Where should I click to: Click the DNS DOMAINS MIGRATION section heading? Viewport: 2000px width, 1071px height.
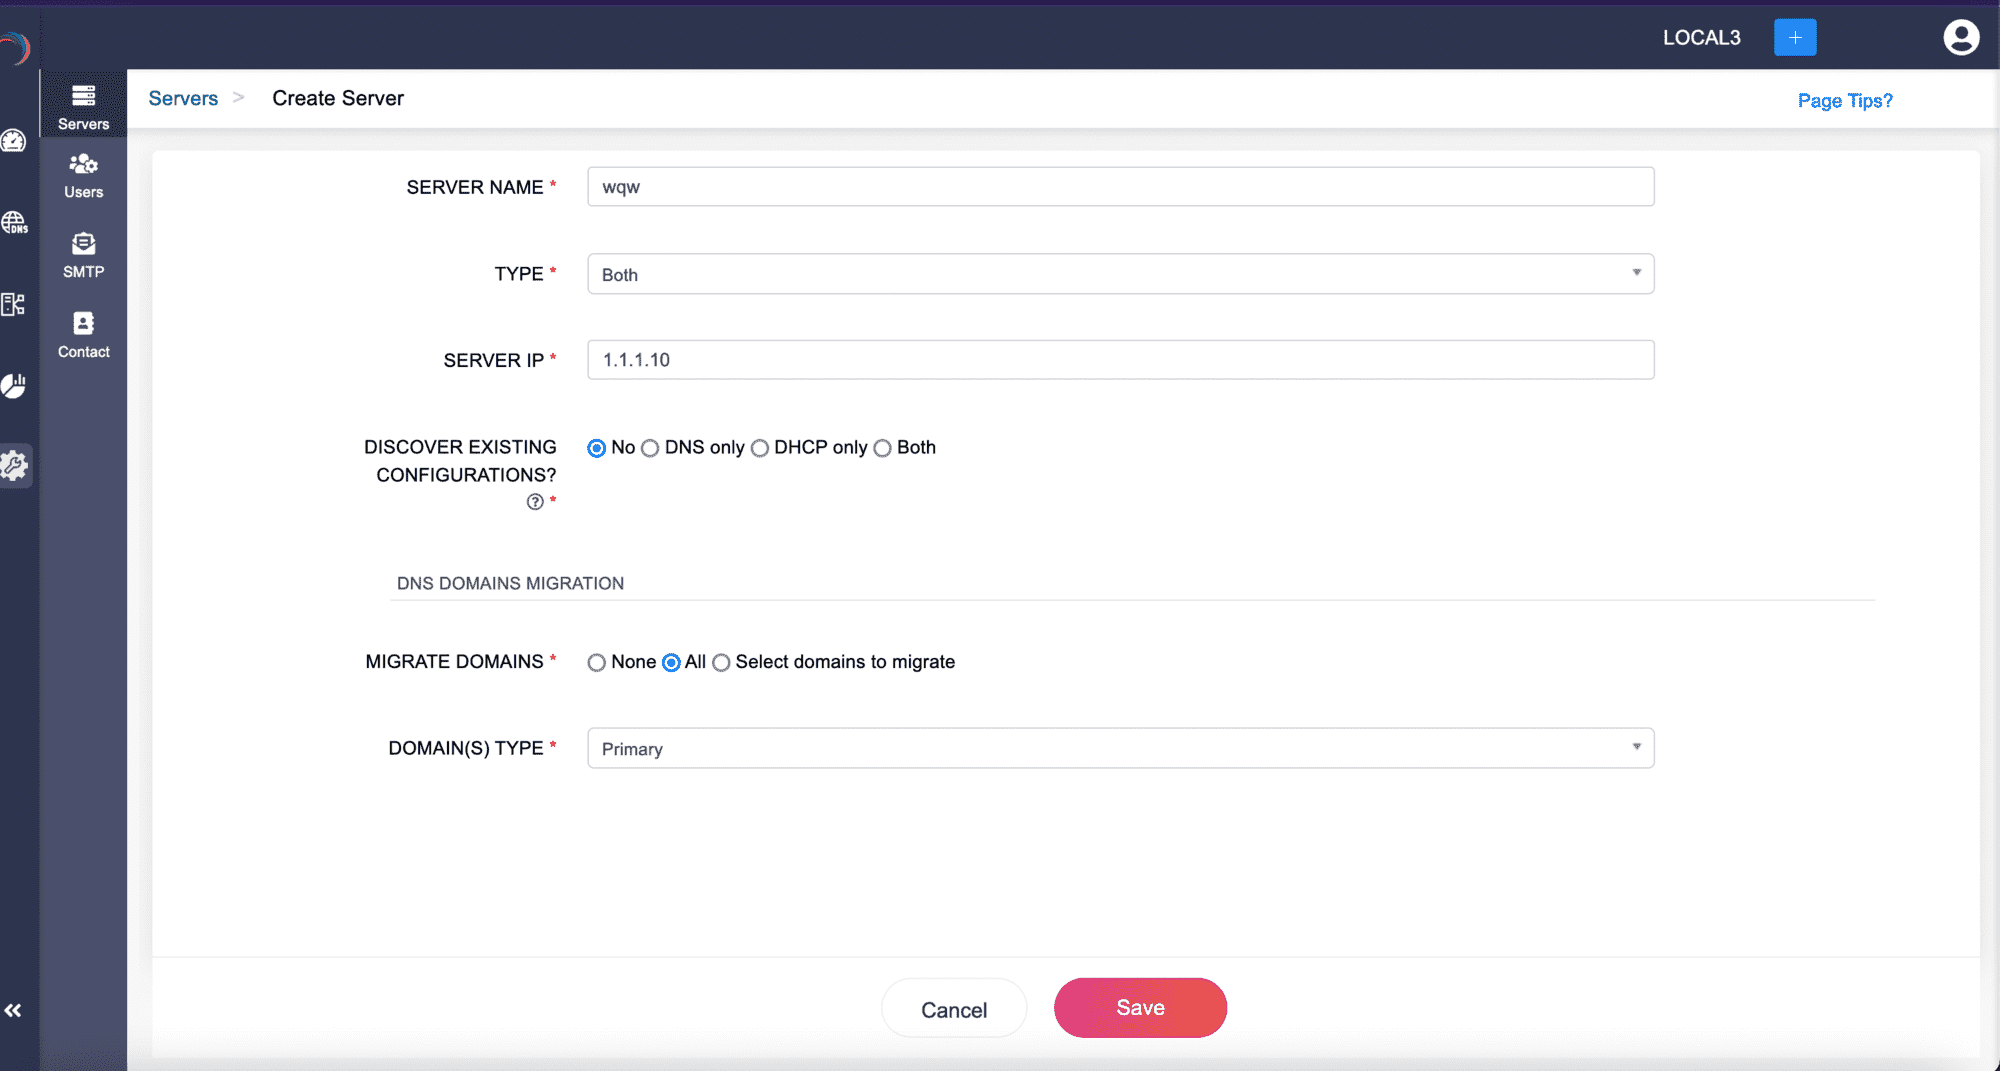(510, 583)
